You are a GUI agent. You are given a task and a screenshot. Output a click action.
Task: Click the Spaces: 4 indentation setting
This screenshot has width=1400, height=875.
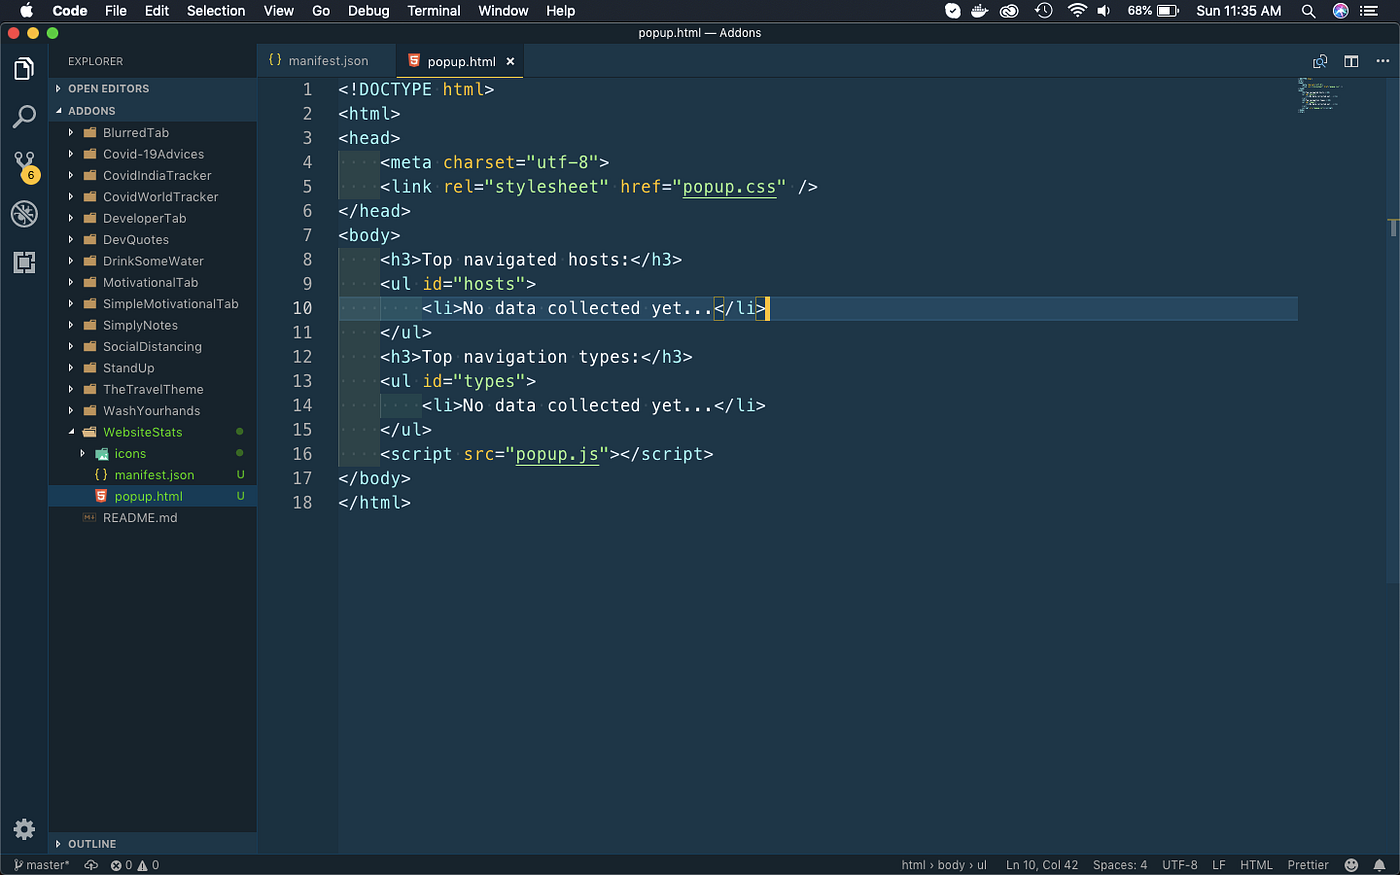pos(1120,865)
